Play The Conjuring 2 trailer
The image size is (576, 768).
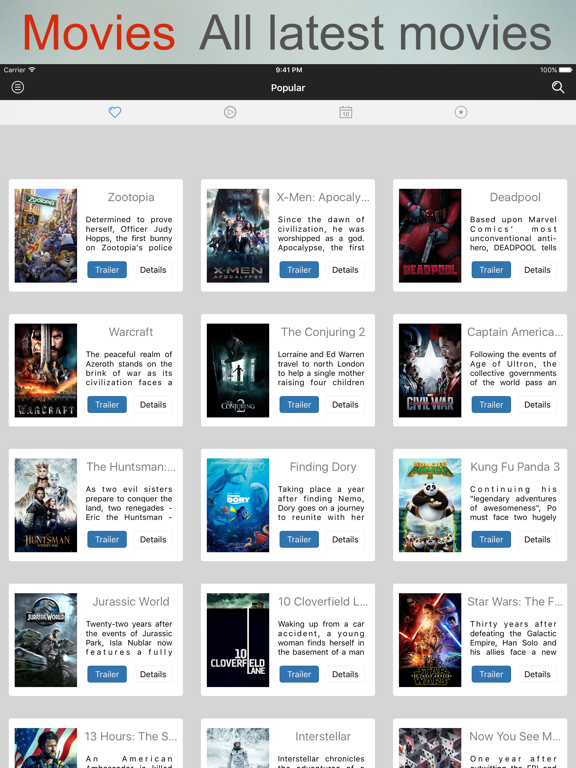click(299, 405)
